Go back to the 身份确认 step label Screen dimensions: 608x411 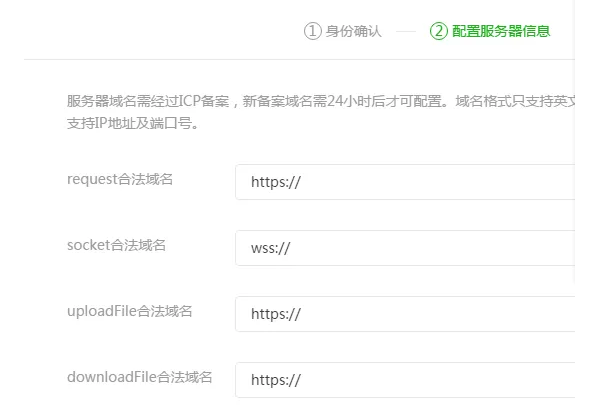click(353, 31)
